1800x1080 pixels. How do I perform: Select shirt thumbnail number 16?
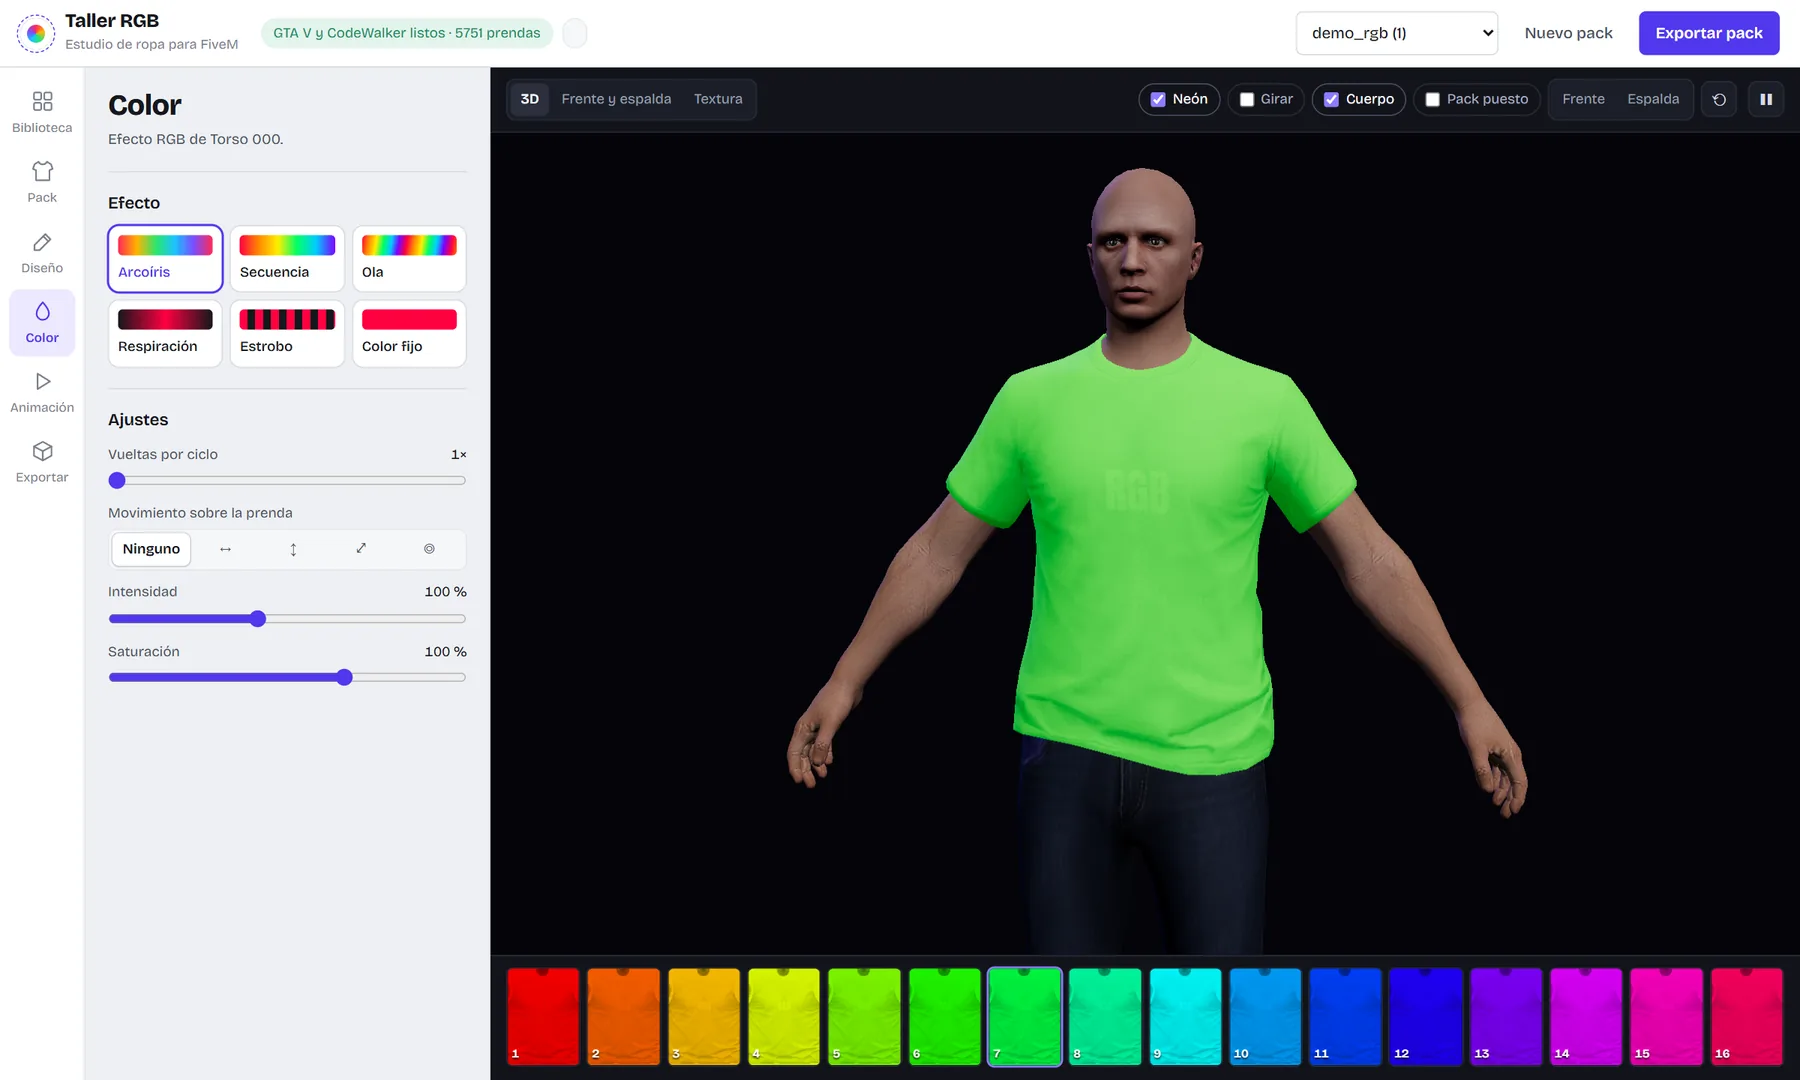pyautogui.click(x=1746, y=1016)
